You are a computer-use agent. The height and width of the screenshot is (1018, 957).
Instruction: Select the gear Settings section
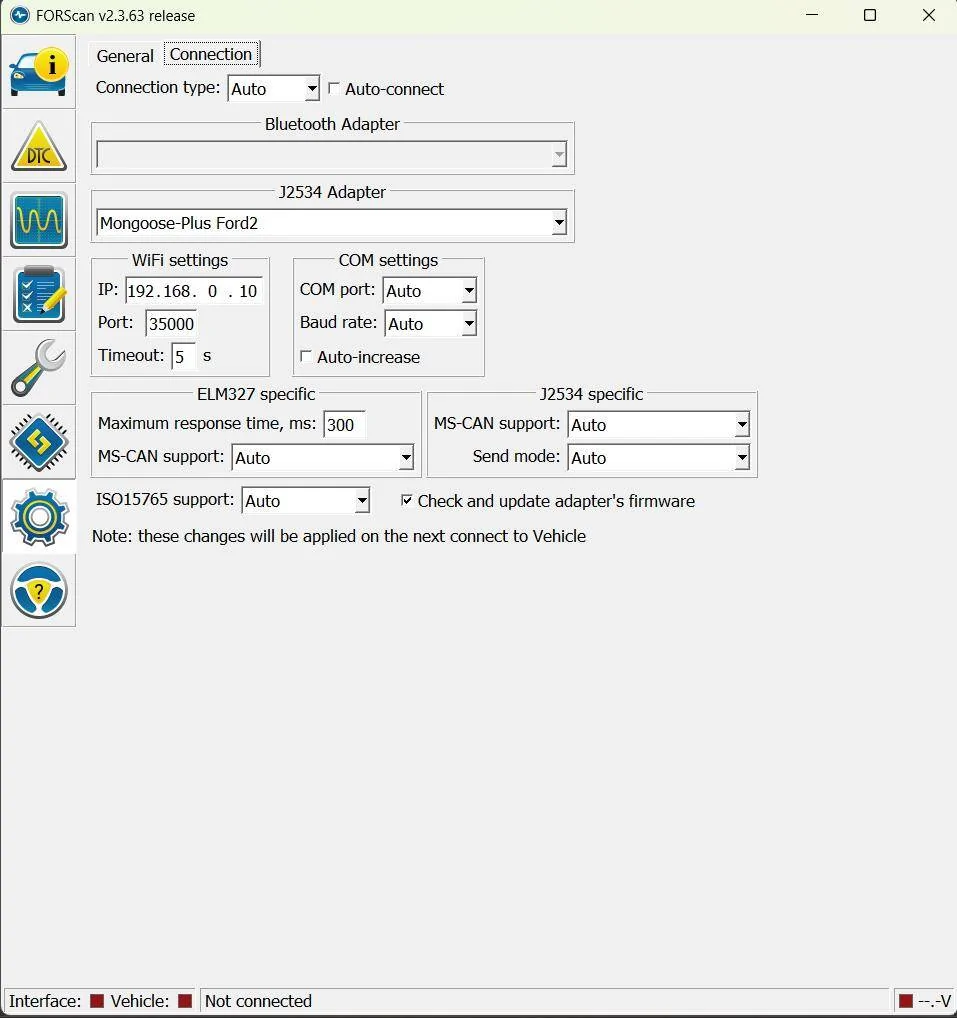39,516
